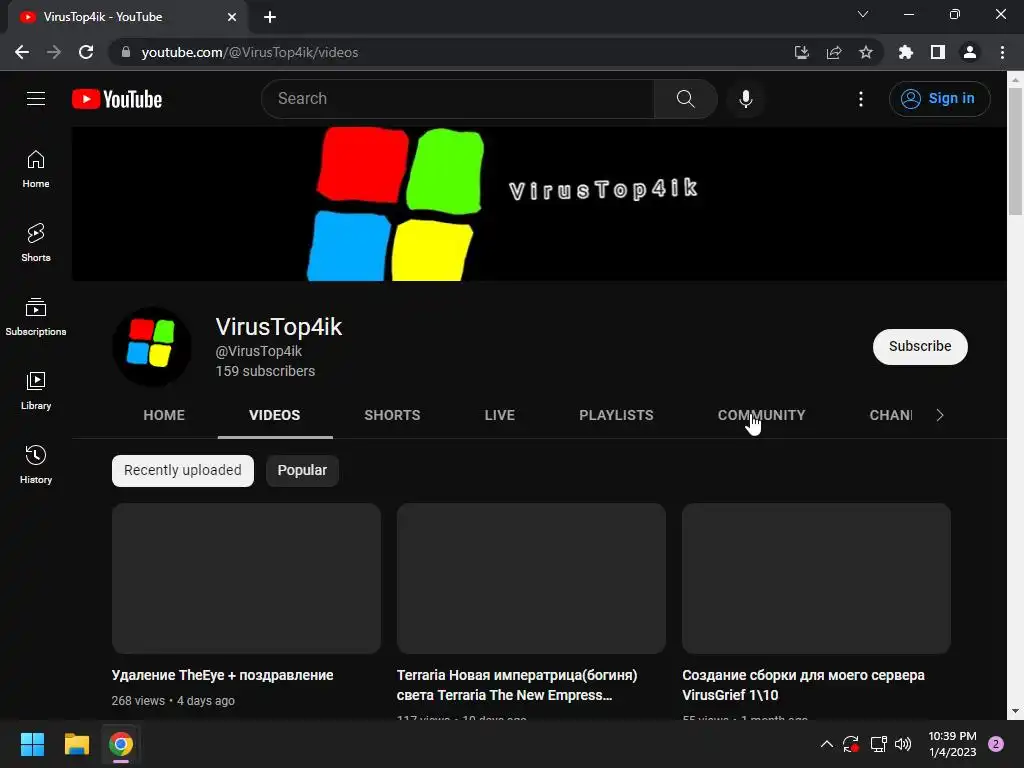The width and height of the screenshot is (1024, 768).
Task: Click the VirusTop4ik channel banner
Action: (x=539, y=204)
